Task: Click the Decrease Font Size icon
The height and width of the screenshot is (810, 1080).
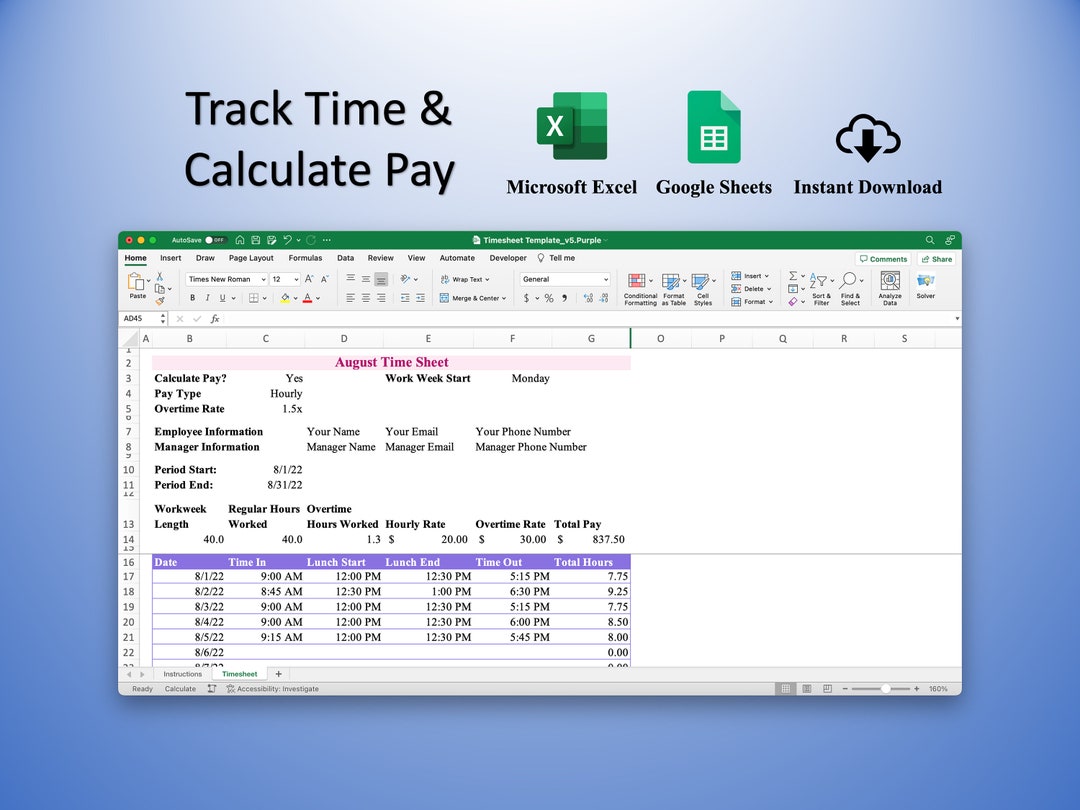Action: [x=325, y=279]
